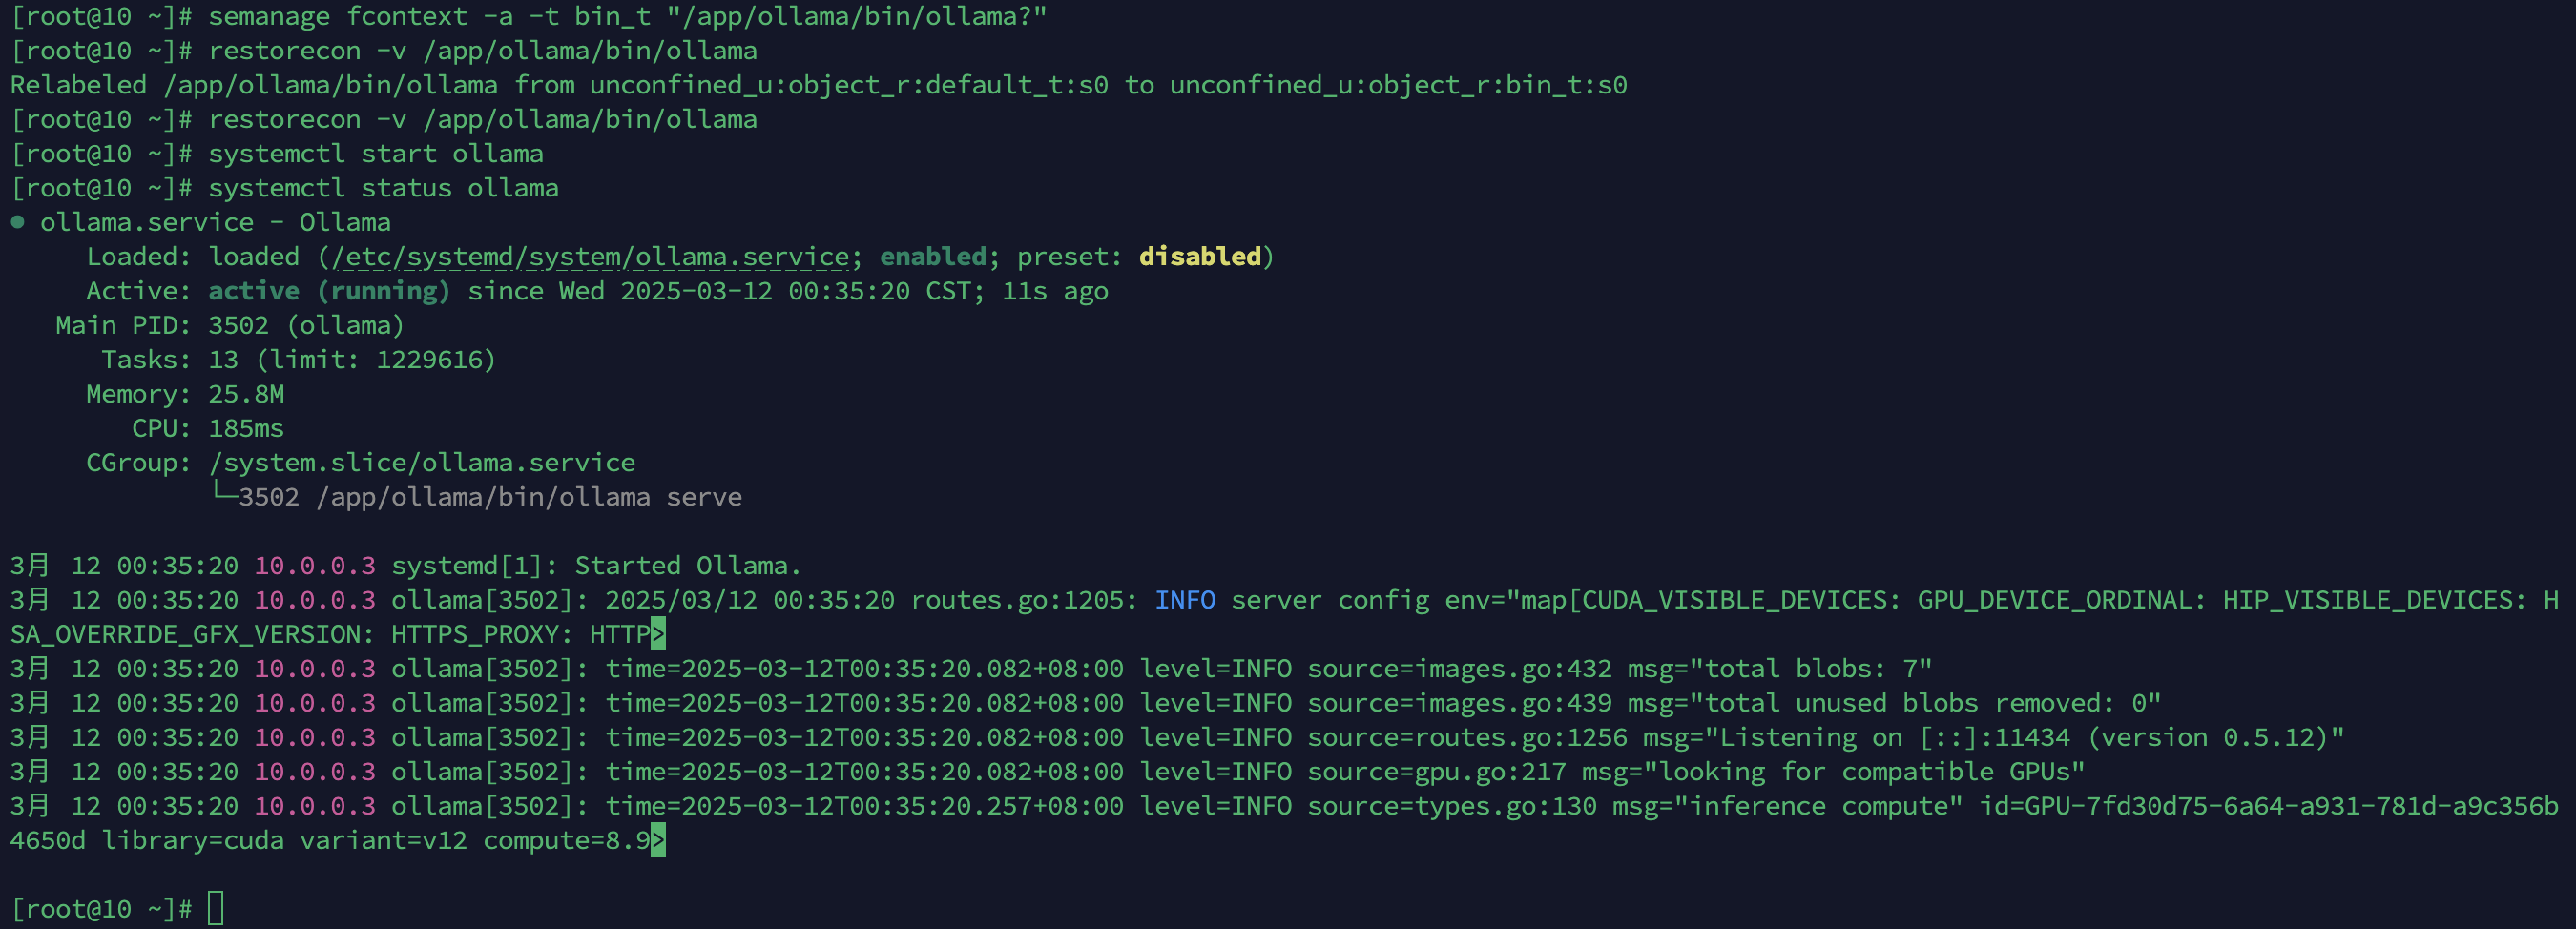Click the 'total blobs: 7' log message
The image size is (2576, 929).
pos(1810,668)
